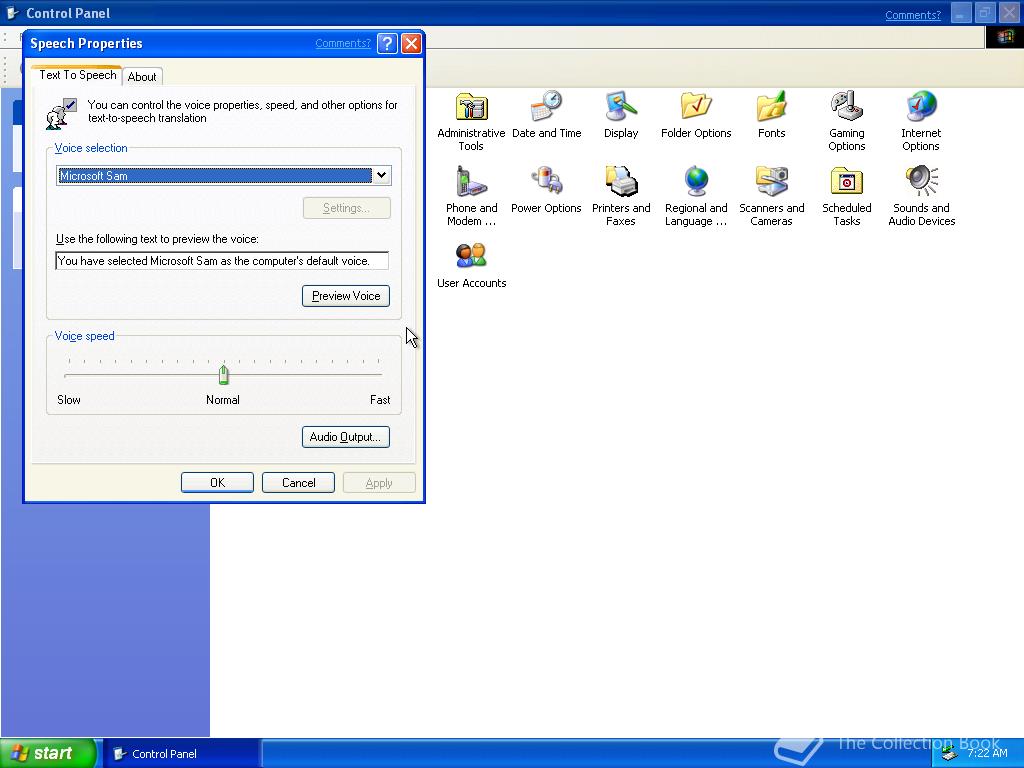This screenshot has height=768, width=1024.
Task: Click the Preview Voice button
Action: tap(345, 296)
